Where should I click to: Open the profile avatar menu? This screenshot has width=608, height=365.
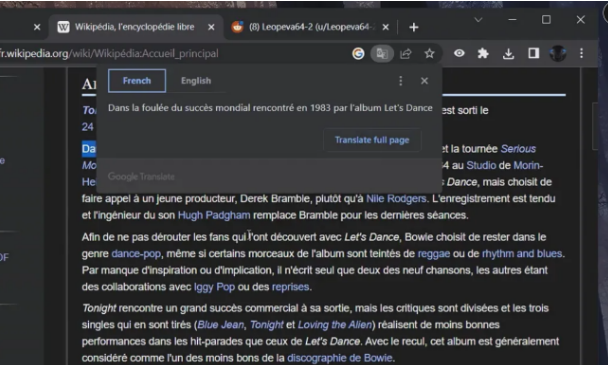click(558, 53)
